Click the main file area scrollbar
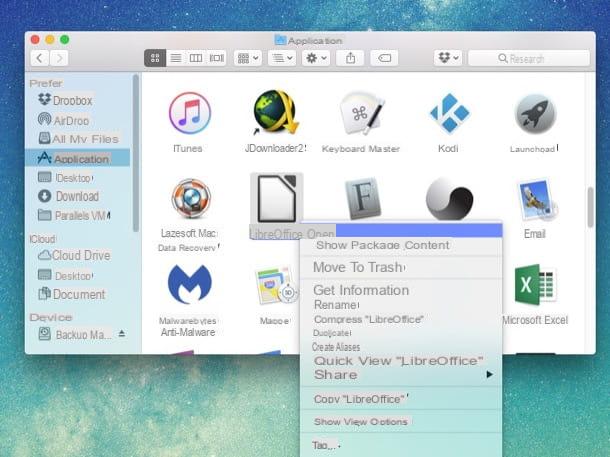Screen dimensions: 610x457 591,207
